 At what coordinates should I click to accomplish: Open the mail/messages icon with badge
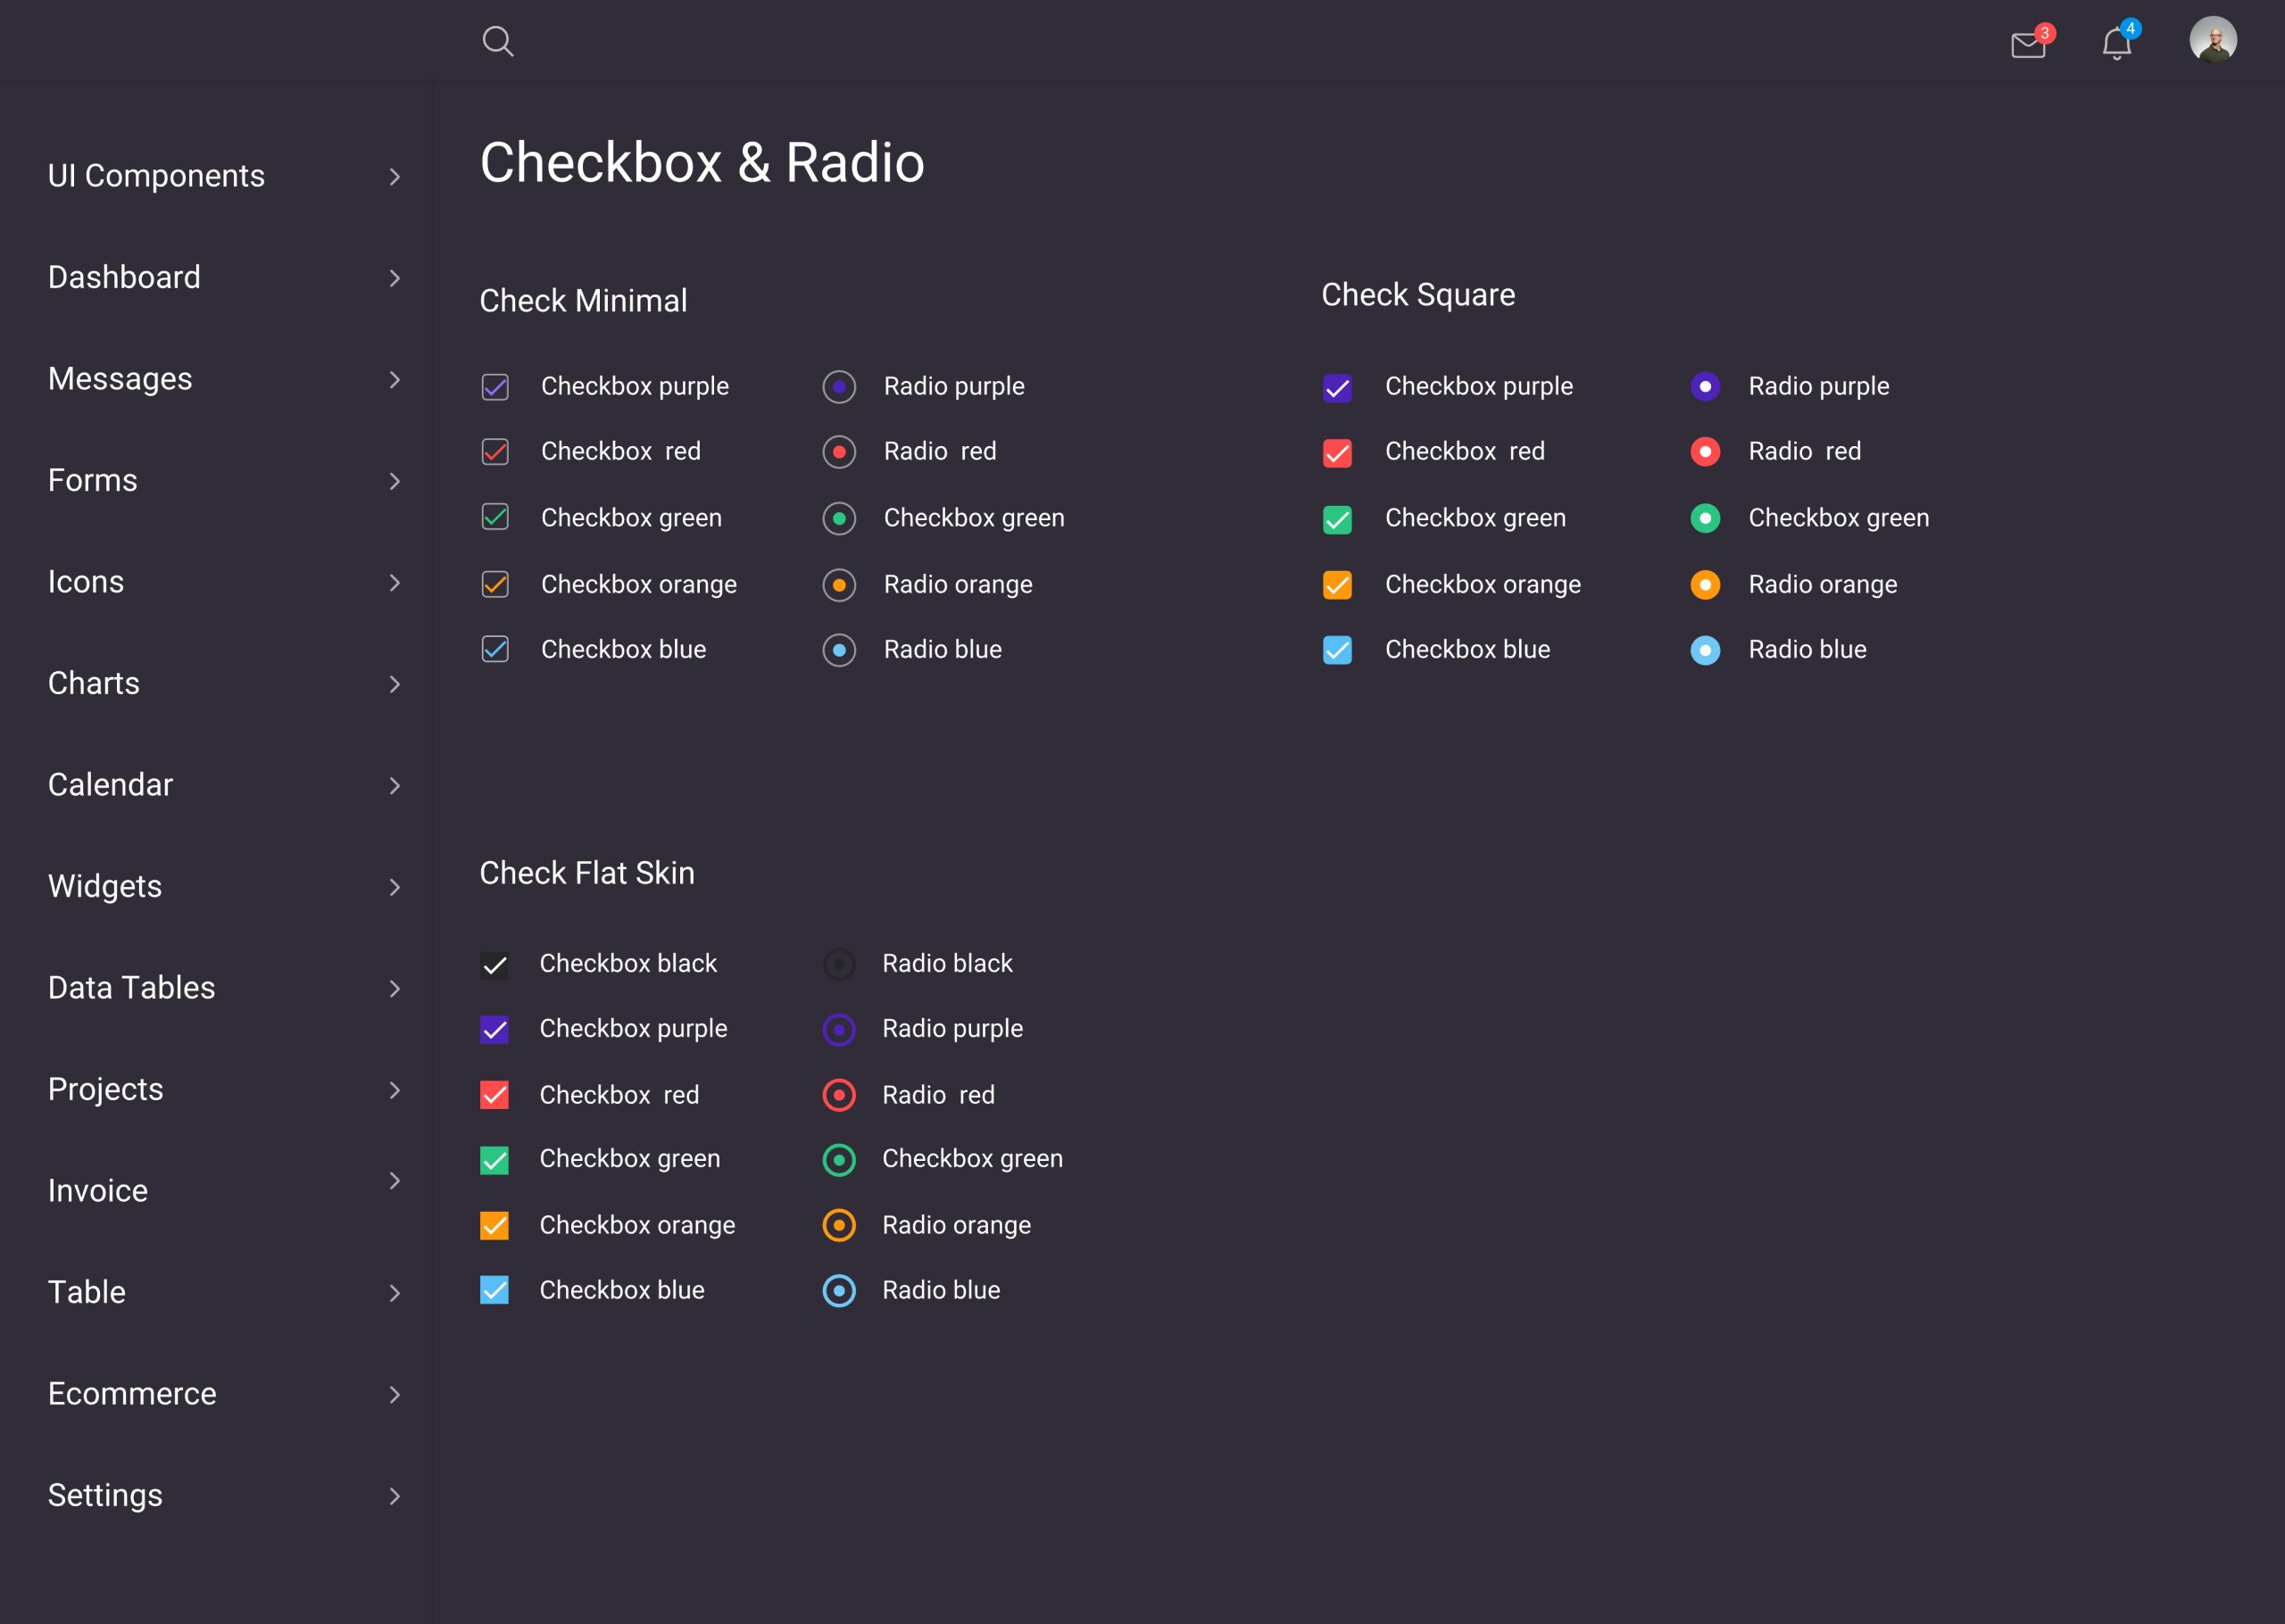(x=2028, y=38)
